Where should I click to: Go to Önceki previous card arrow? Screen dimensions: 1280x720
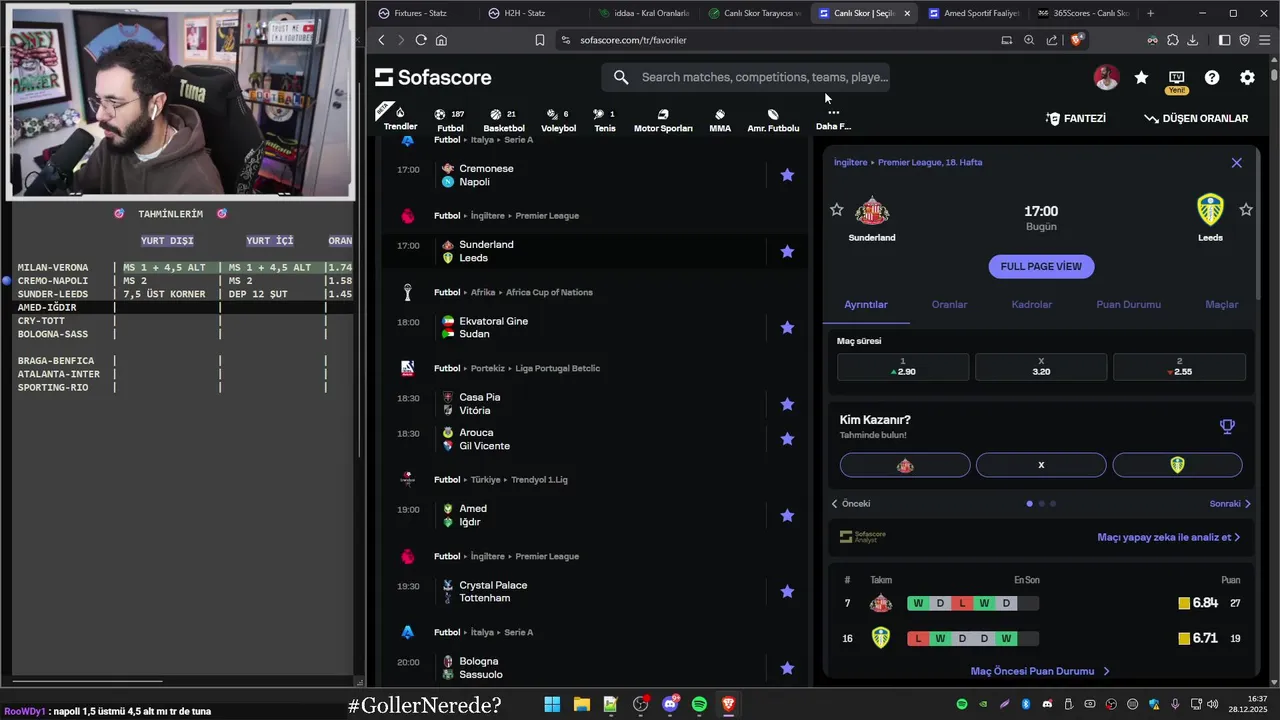coord(851,503)
